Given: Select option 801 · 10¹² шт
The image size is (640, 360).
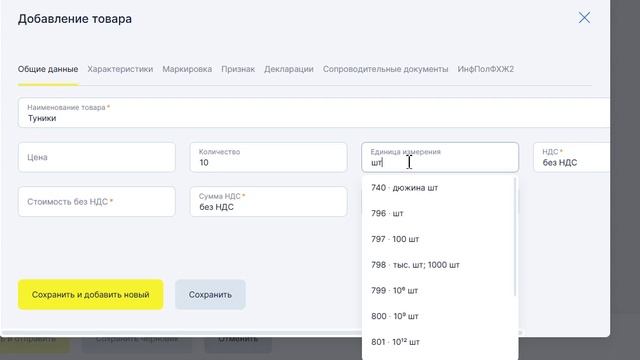Looking at the screenshot, I should [x=438, y=342].
